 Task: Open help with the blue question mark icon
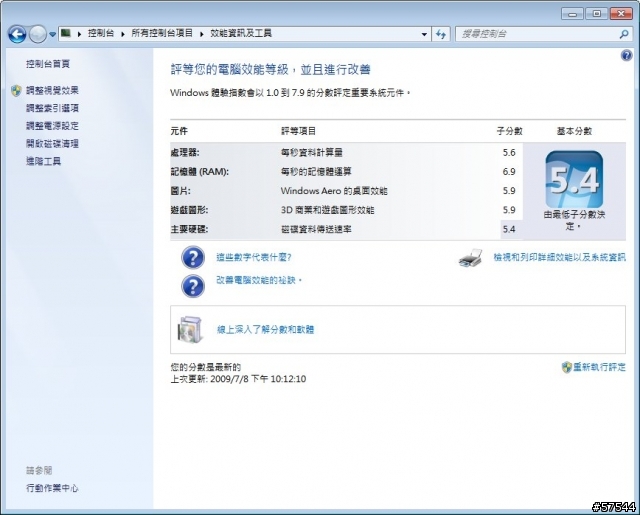[626, 55]
